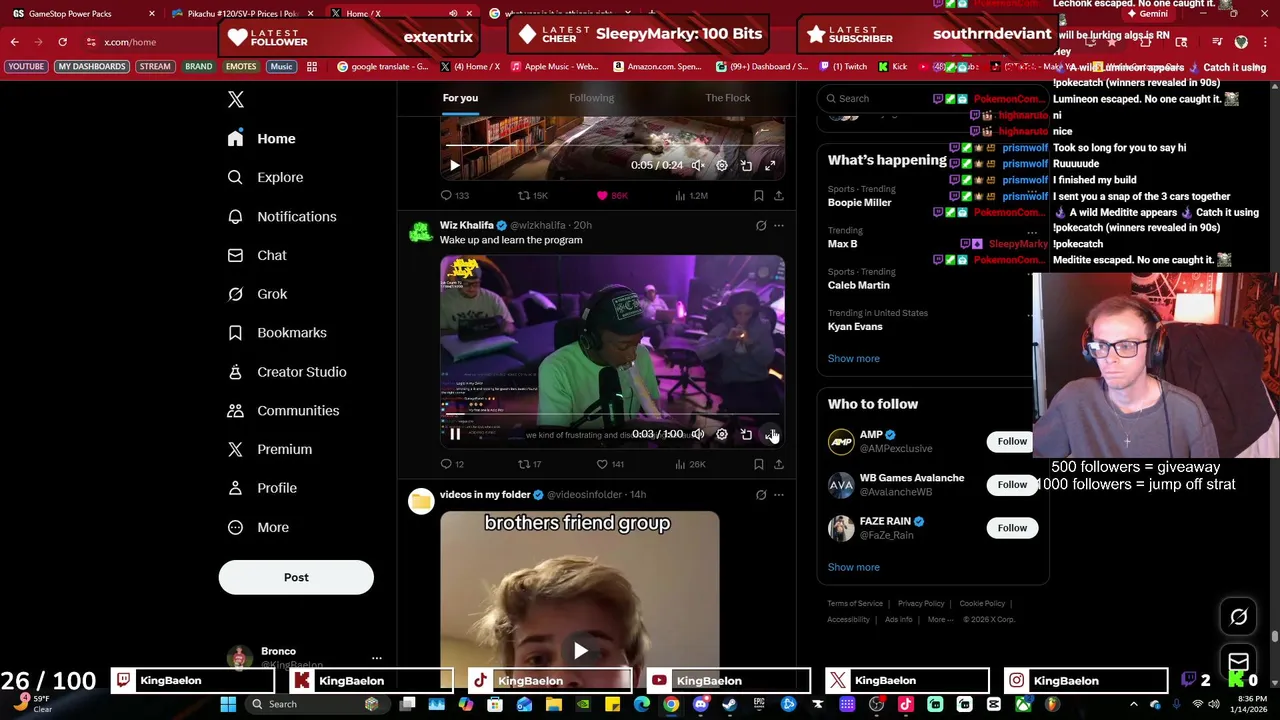Open more options on videos in my folder post
Viewport: 1280px width, 720px height.
point(778,495)
